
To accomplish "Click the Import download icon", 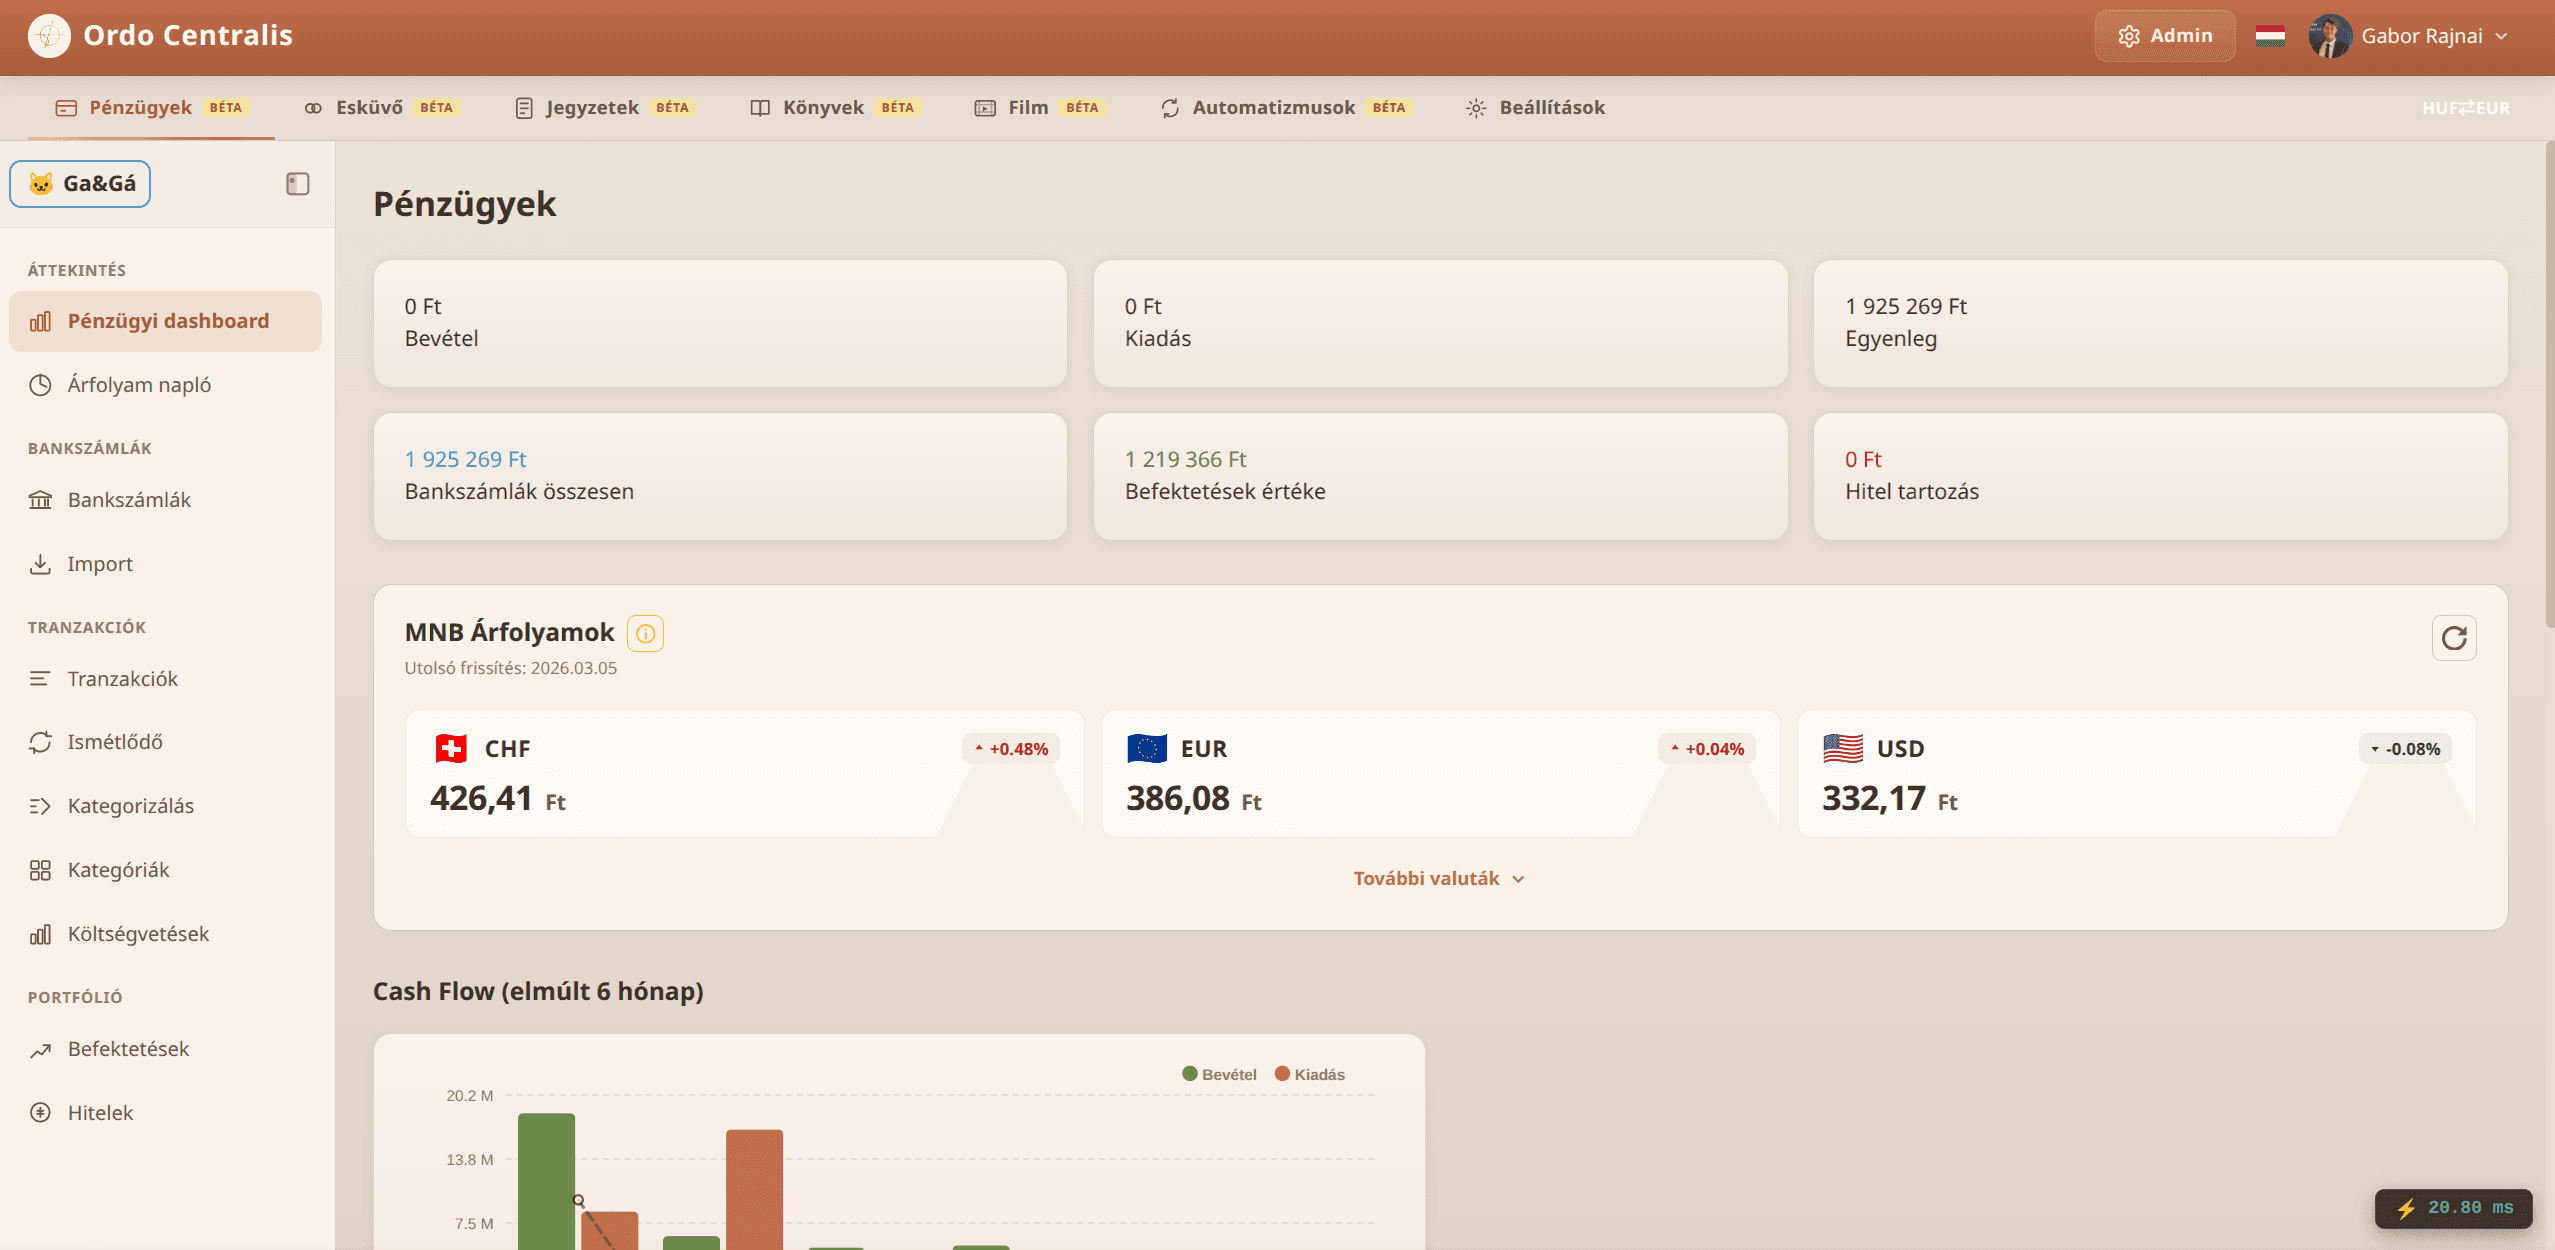I will [40, 564].
